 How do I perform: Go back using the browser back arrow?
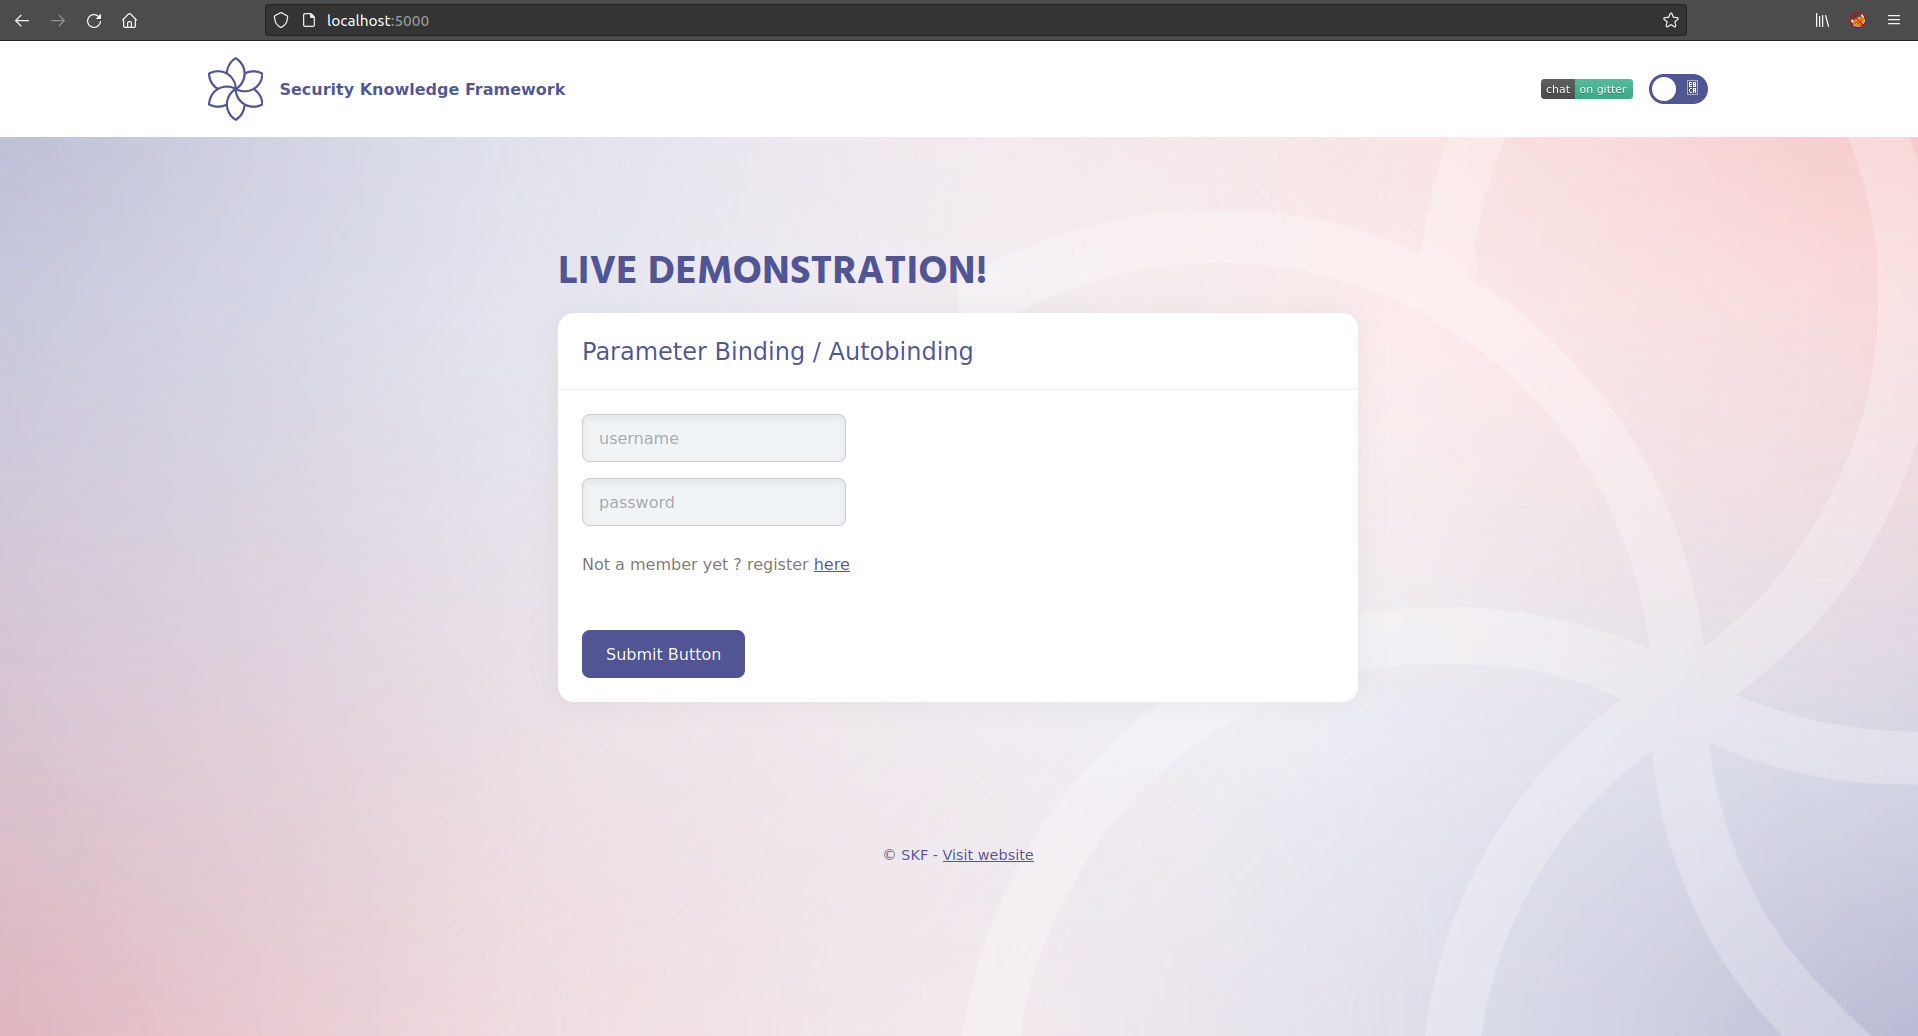[22, 20]
